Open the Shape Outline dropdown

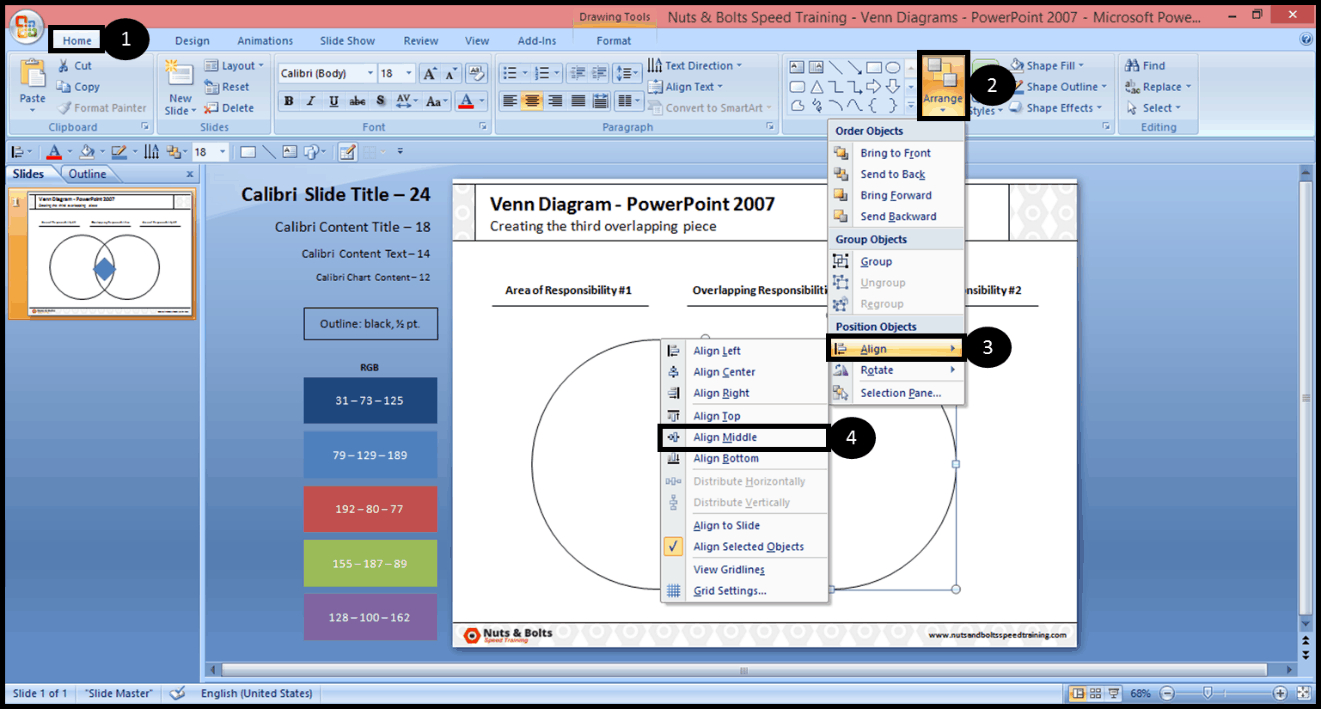[1058, 87]
